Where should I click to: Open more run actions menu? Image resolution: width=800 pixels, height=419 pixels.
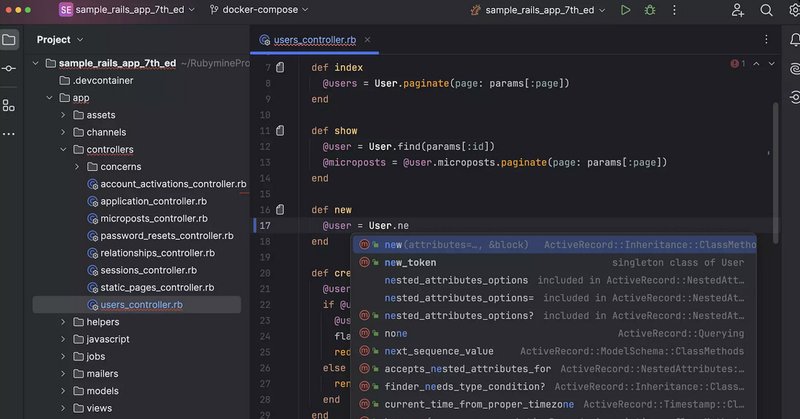coord(674,10)
